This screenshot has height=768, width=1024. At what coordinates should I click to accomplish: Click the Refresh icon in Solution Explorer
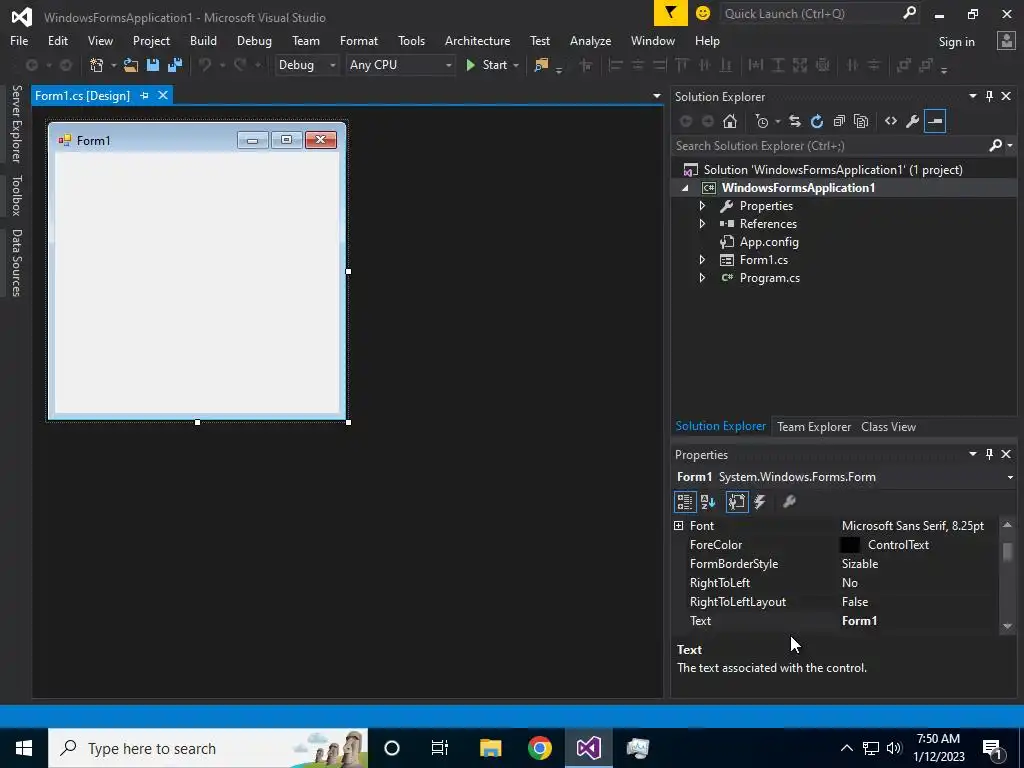[x=817, y=121]
